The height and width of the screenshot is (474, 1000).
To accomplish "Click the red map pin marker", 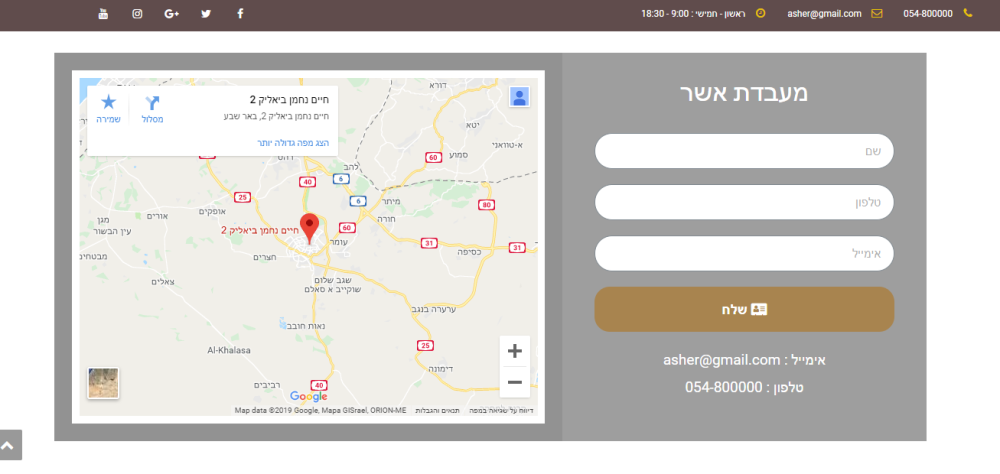I will point(310,227).
